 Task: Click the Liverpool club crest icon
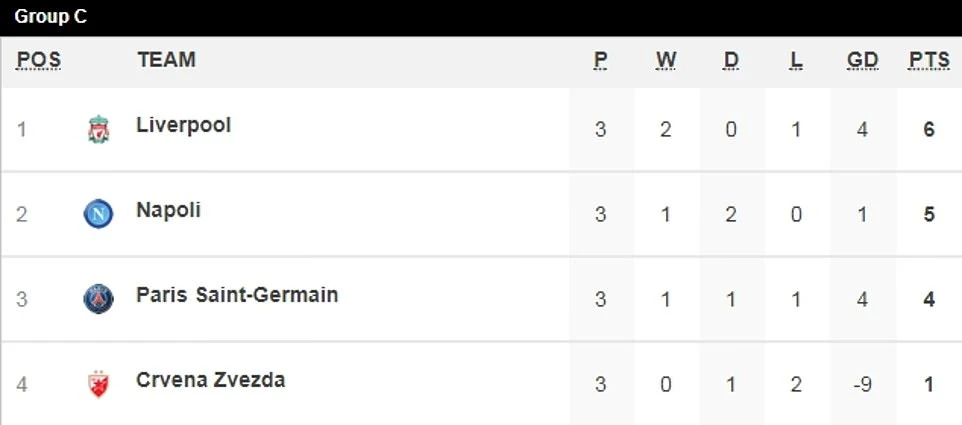(x=98, y=129)
